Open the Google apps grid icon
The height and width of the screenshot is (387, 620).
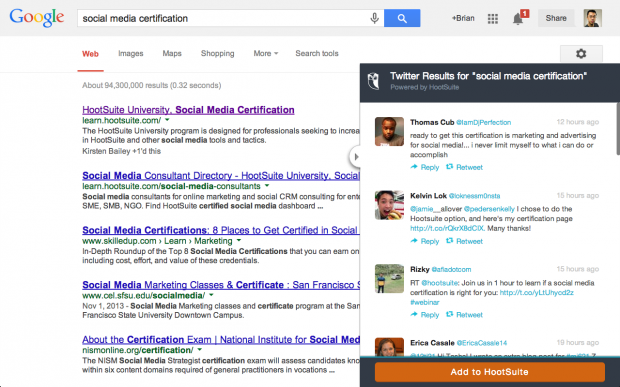coord(493,19)
